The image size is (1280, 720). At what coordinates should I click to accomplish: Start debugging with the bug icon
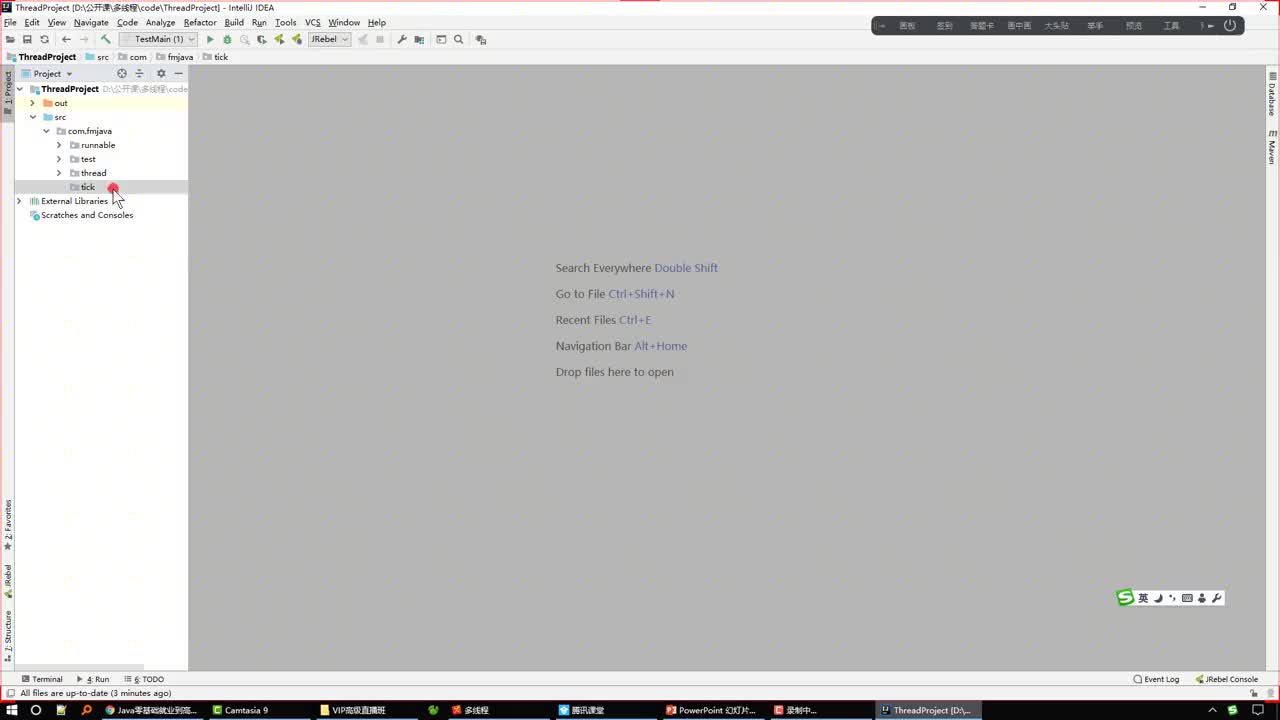(227, 40)
